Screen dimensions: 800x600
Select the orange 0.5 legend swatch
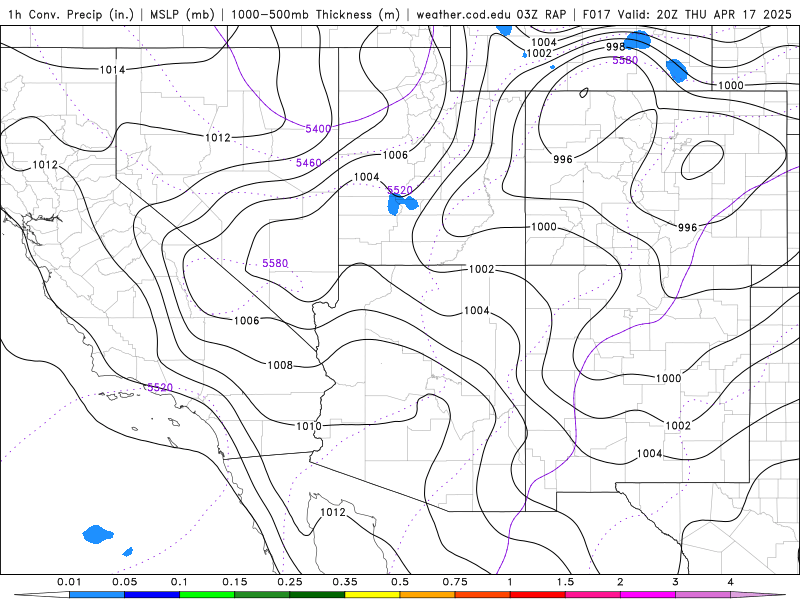(x=428, y=595)
